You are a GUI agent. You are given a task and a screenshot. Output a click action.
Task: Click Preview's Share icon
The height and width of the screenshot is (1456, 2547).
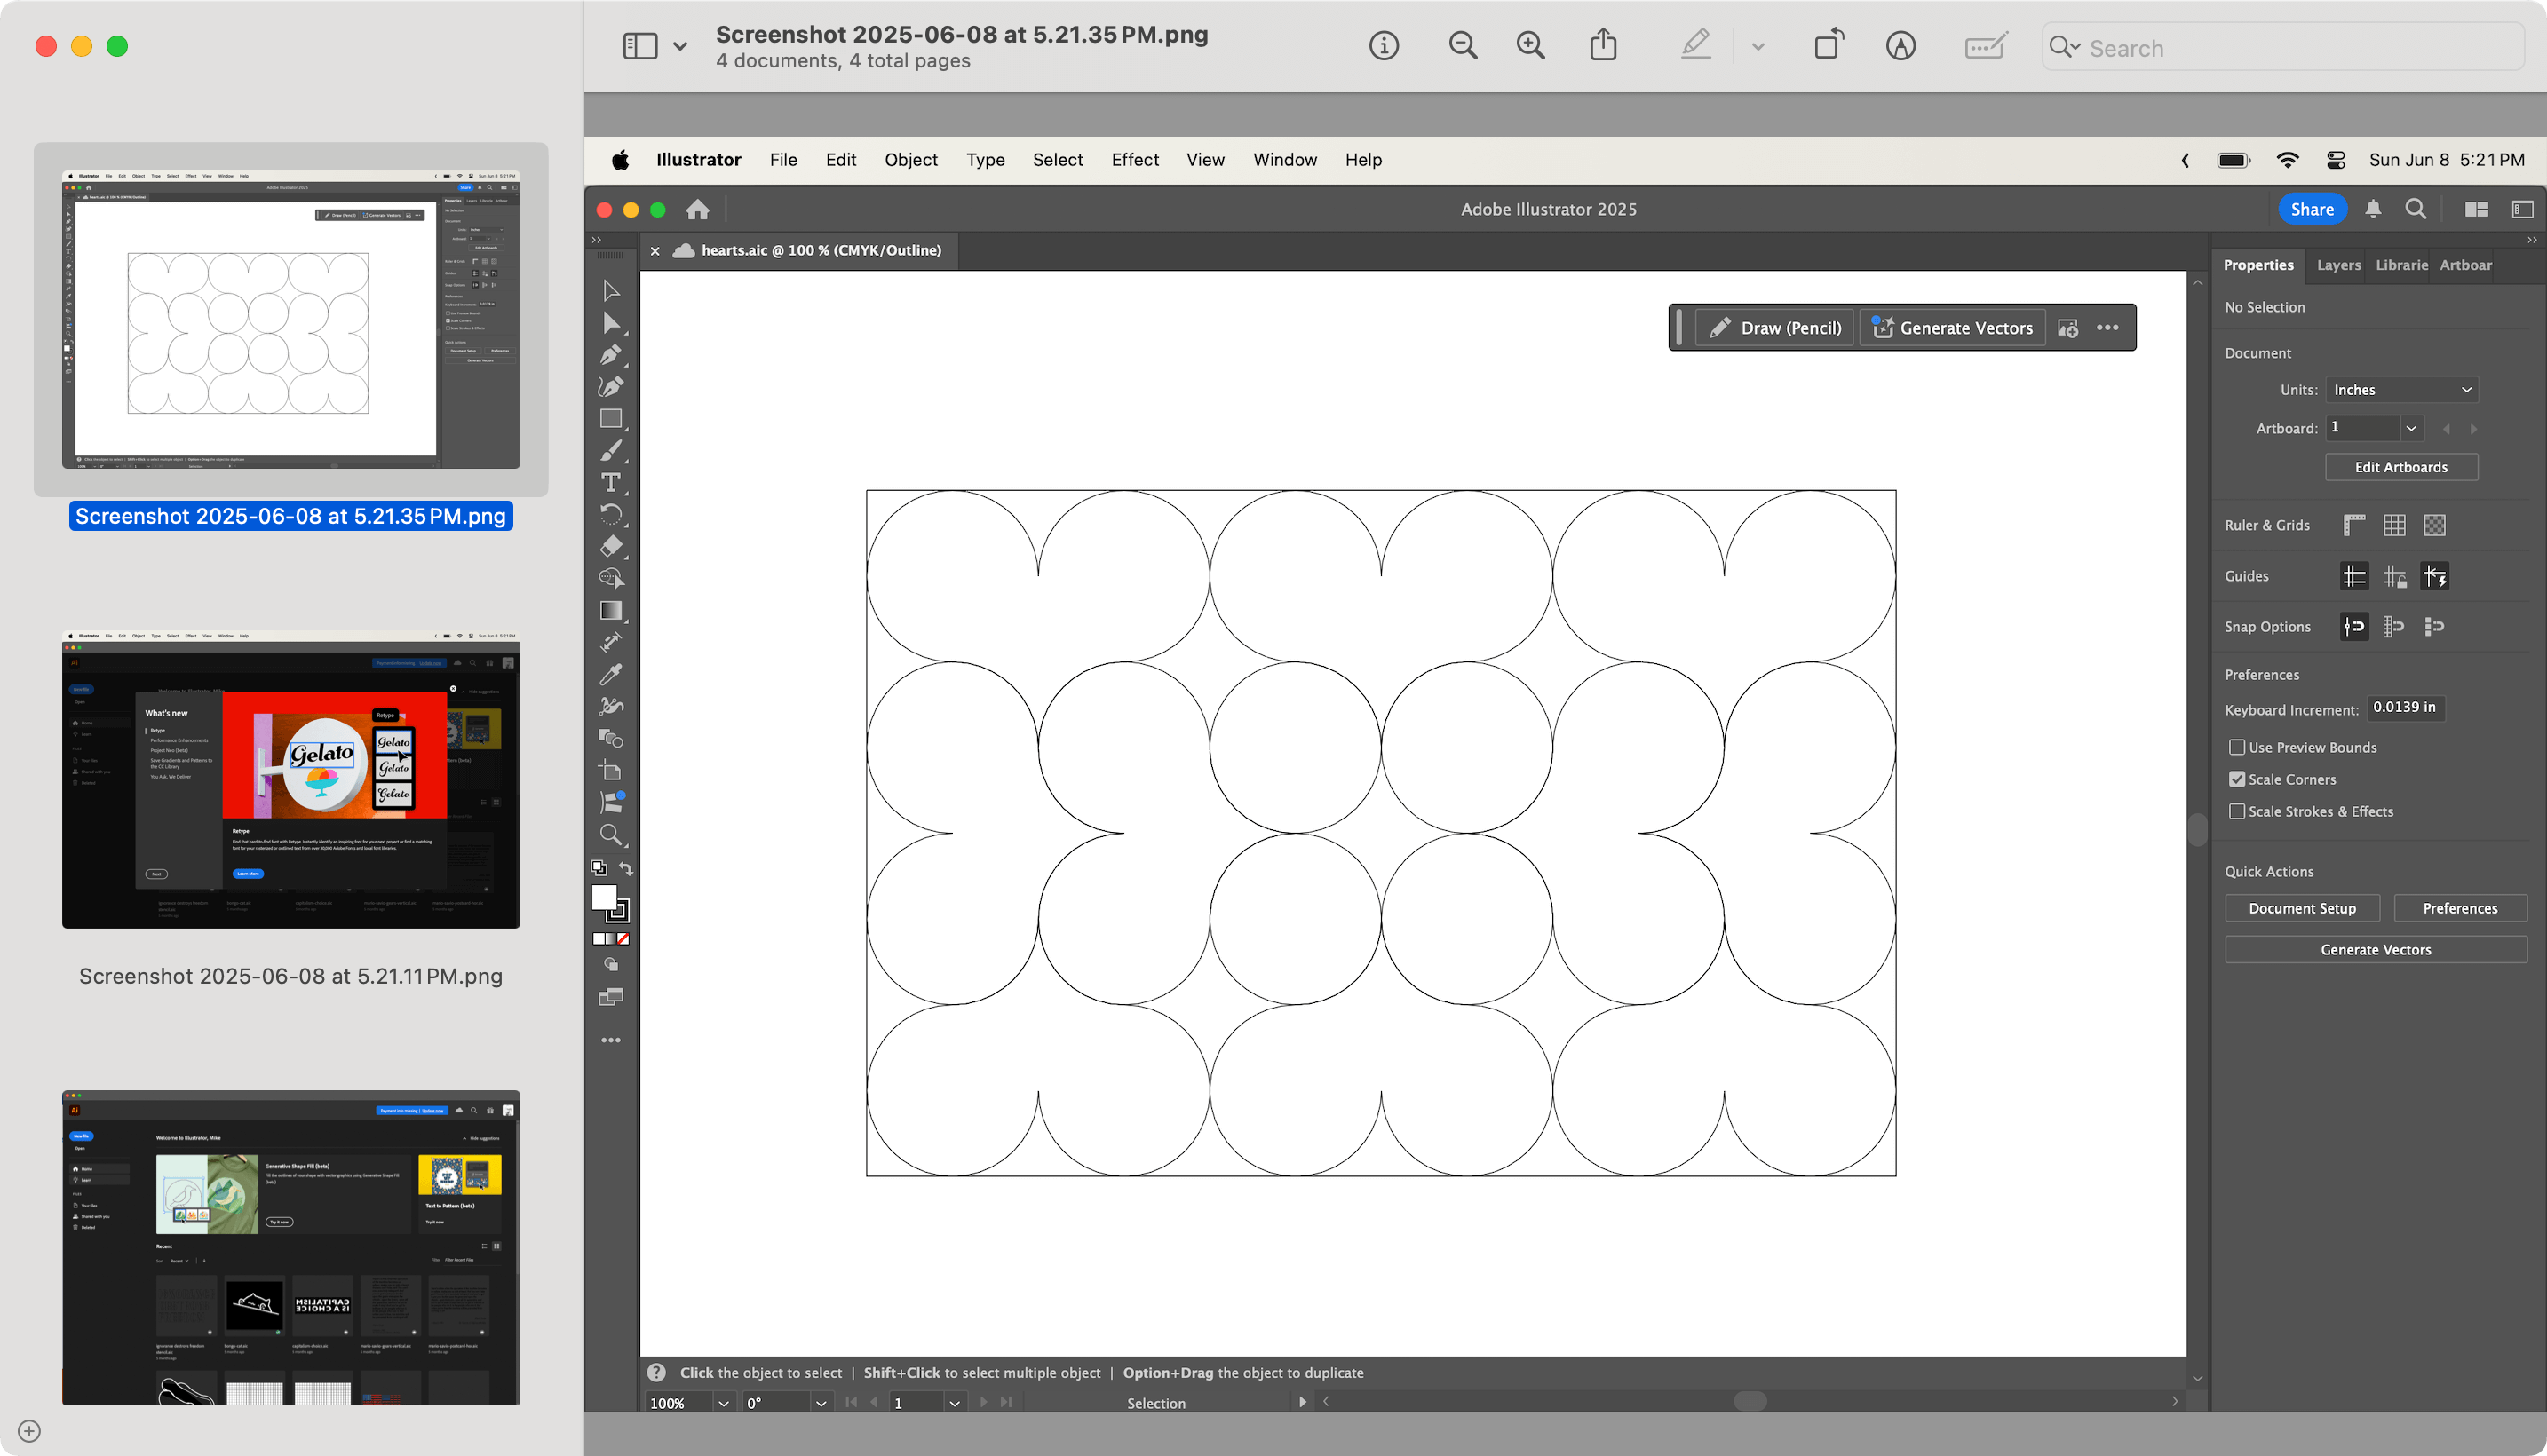coord(1603,45)
